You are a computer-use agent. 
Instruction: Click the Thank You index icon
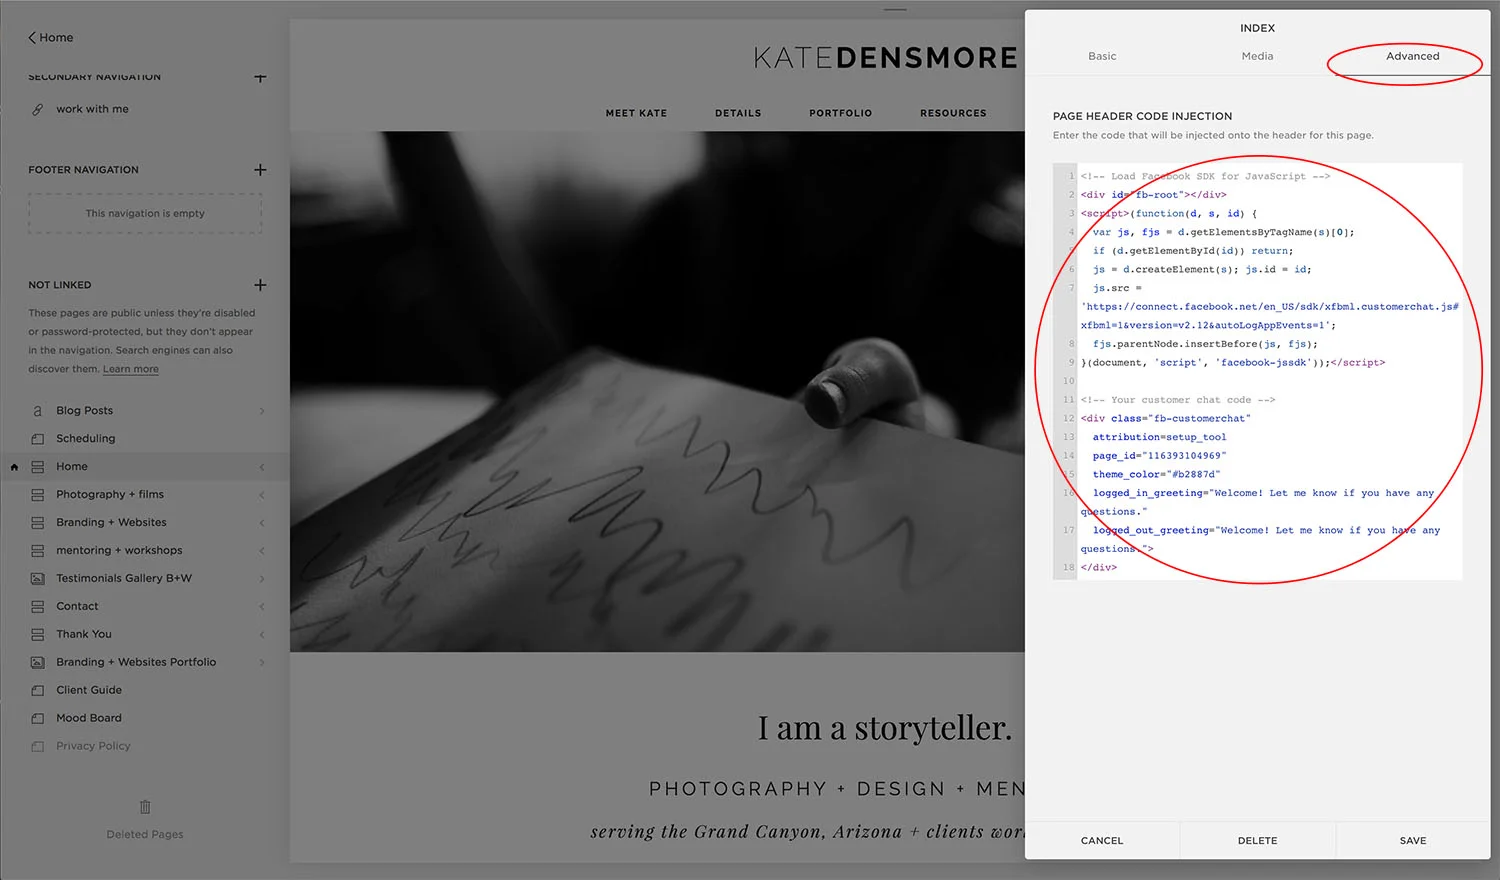point(38,635)
